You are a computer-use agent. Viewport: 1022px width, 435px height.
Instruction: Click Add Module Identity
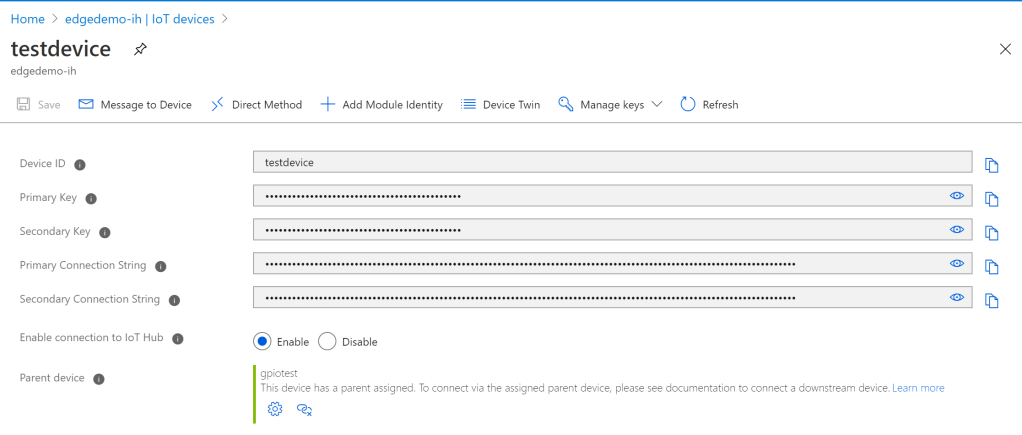tap(381, 104)
